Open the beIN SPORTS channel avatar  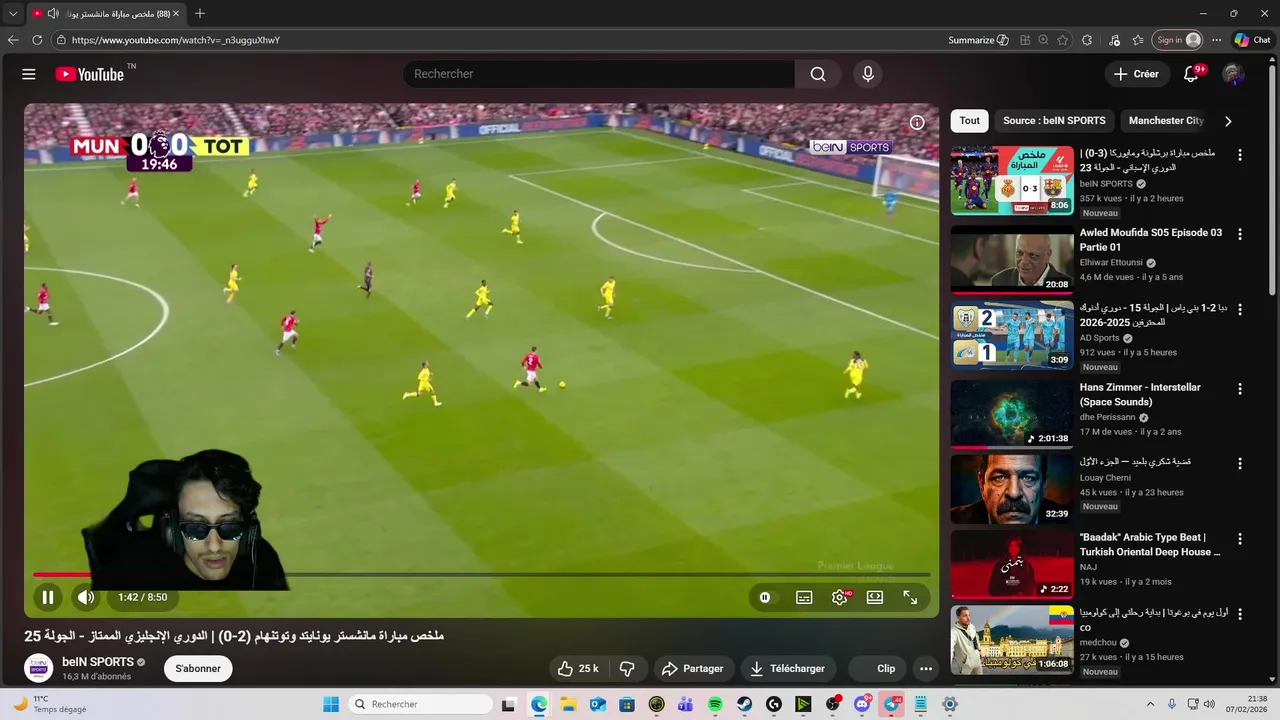click(39, 668)
